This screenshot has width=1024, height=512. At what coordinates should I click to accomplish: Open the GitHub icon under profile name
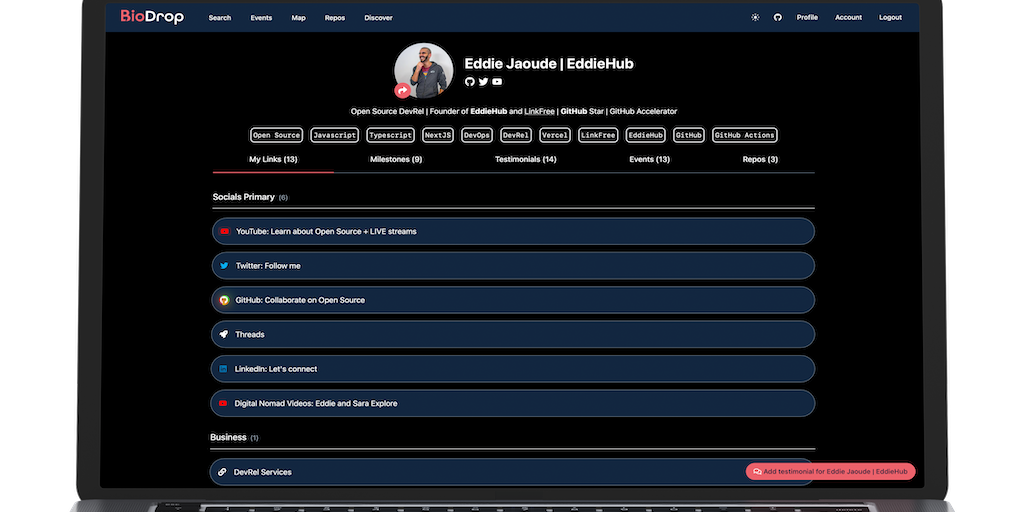470,82
